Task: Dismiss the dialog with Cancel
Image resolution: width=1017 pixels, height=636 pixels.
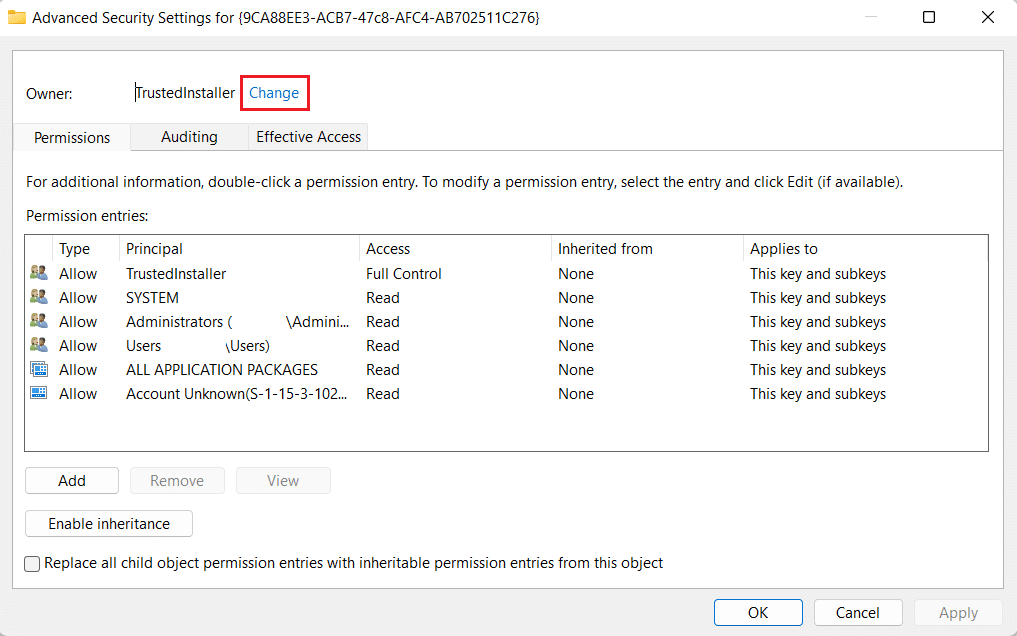Action: pyautogui.click(x=858, y=612)
